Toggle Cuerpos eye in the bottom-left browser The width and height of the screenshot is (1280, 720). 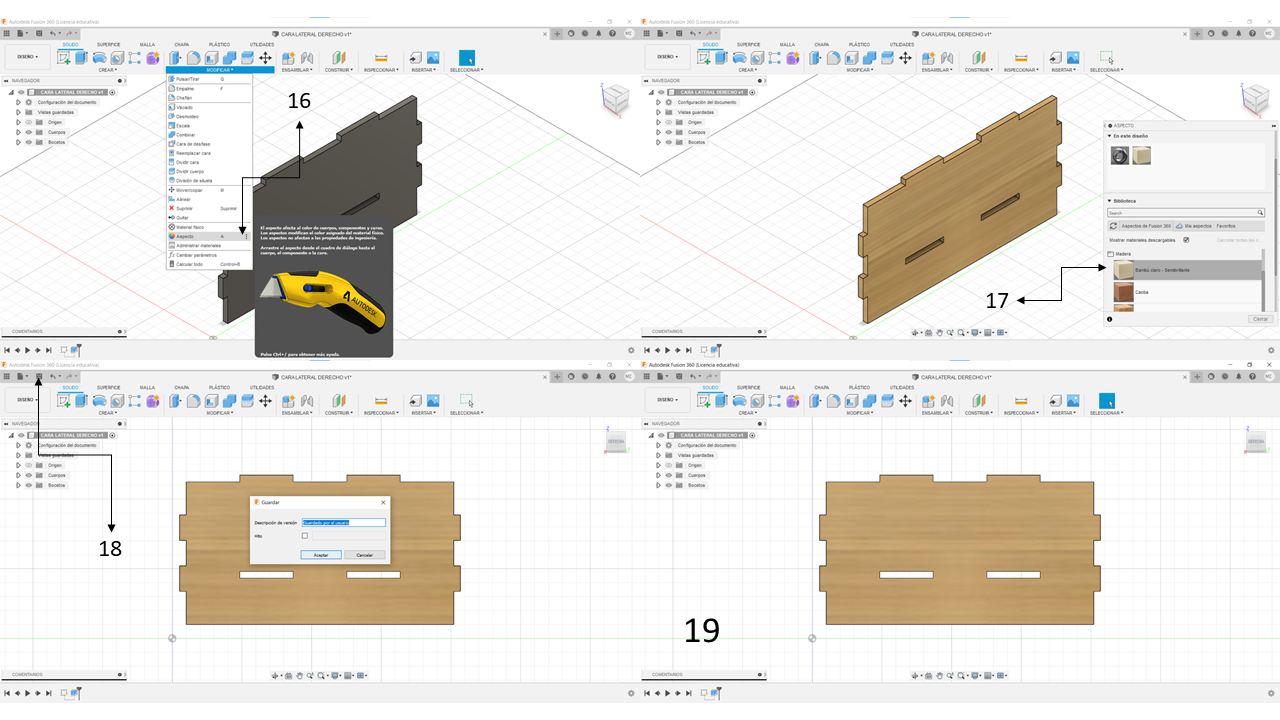(28, 475)
